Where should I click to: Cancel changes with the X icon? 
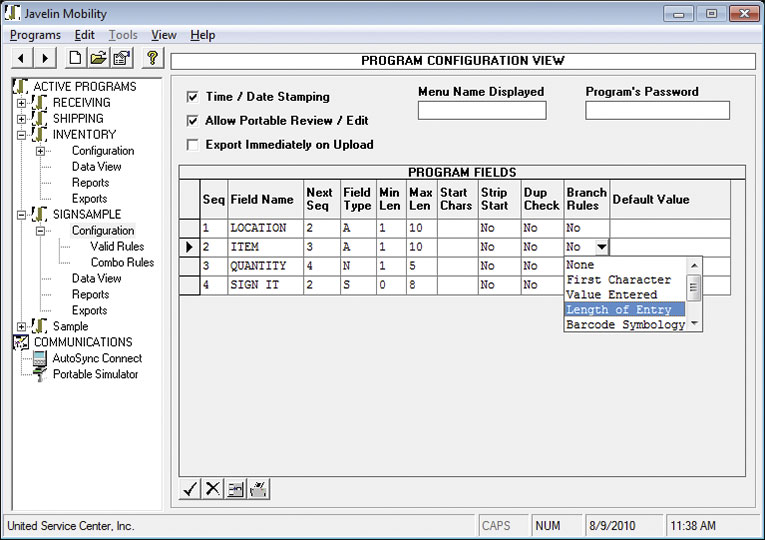pos(213,489)
